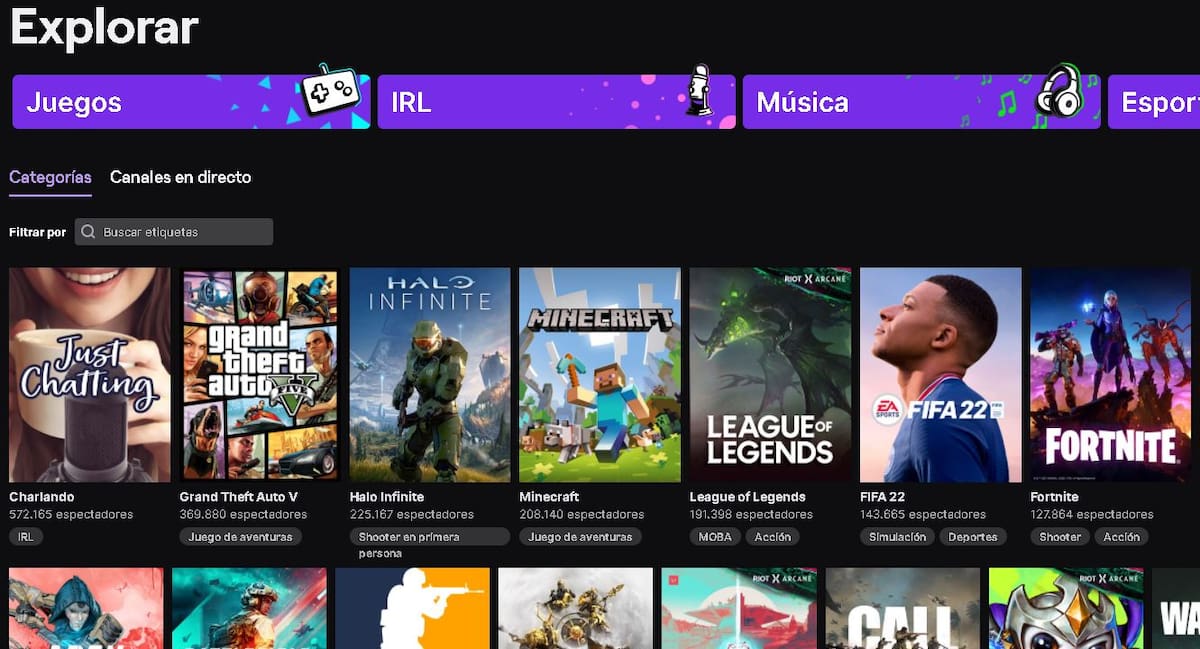Screen dimensions: 1200x649
Task: Open the Grand Theft Auto V cover
Action: (x=260, y=375)
